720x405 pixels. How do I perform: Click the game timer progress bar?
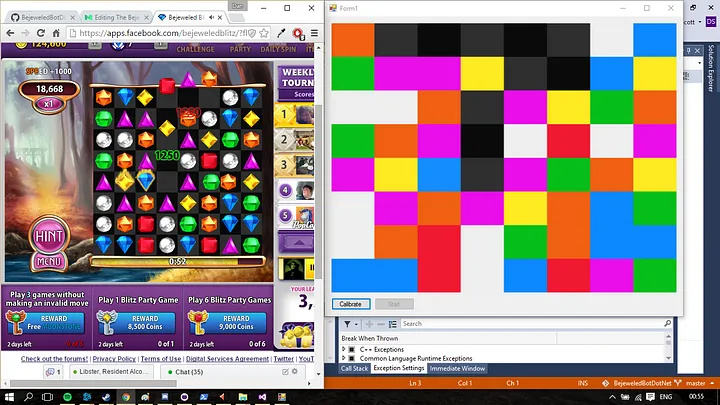point(177,261)
